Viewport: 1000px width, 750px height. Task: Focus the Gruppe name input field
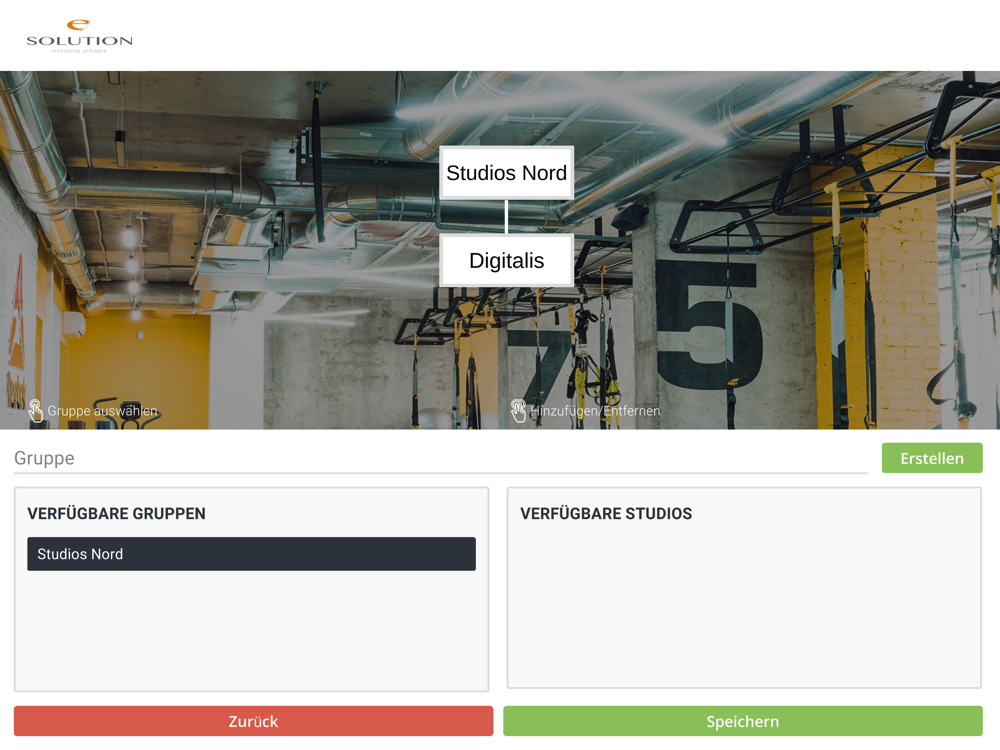tap(441, 459)
